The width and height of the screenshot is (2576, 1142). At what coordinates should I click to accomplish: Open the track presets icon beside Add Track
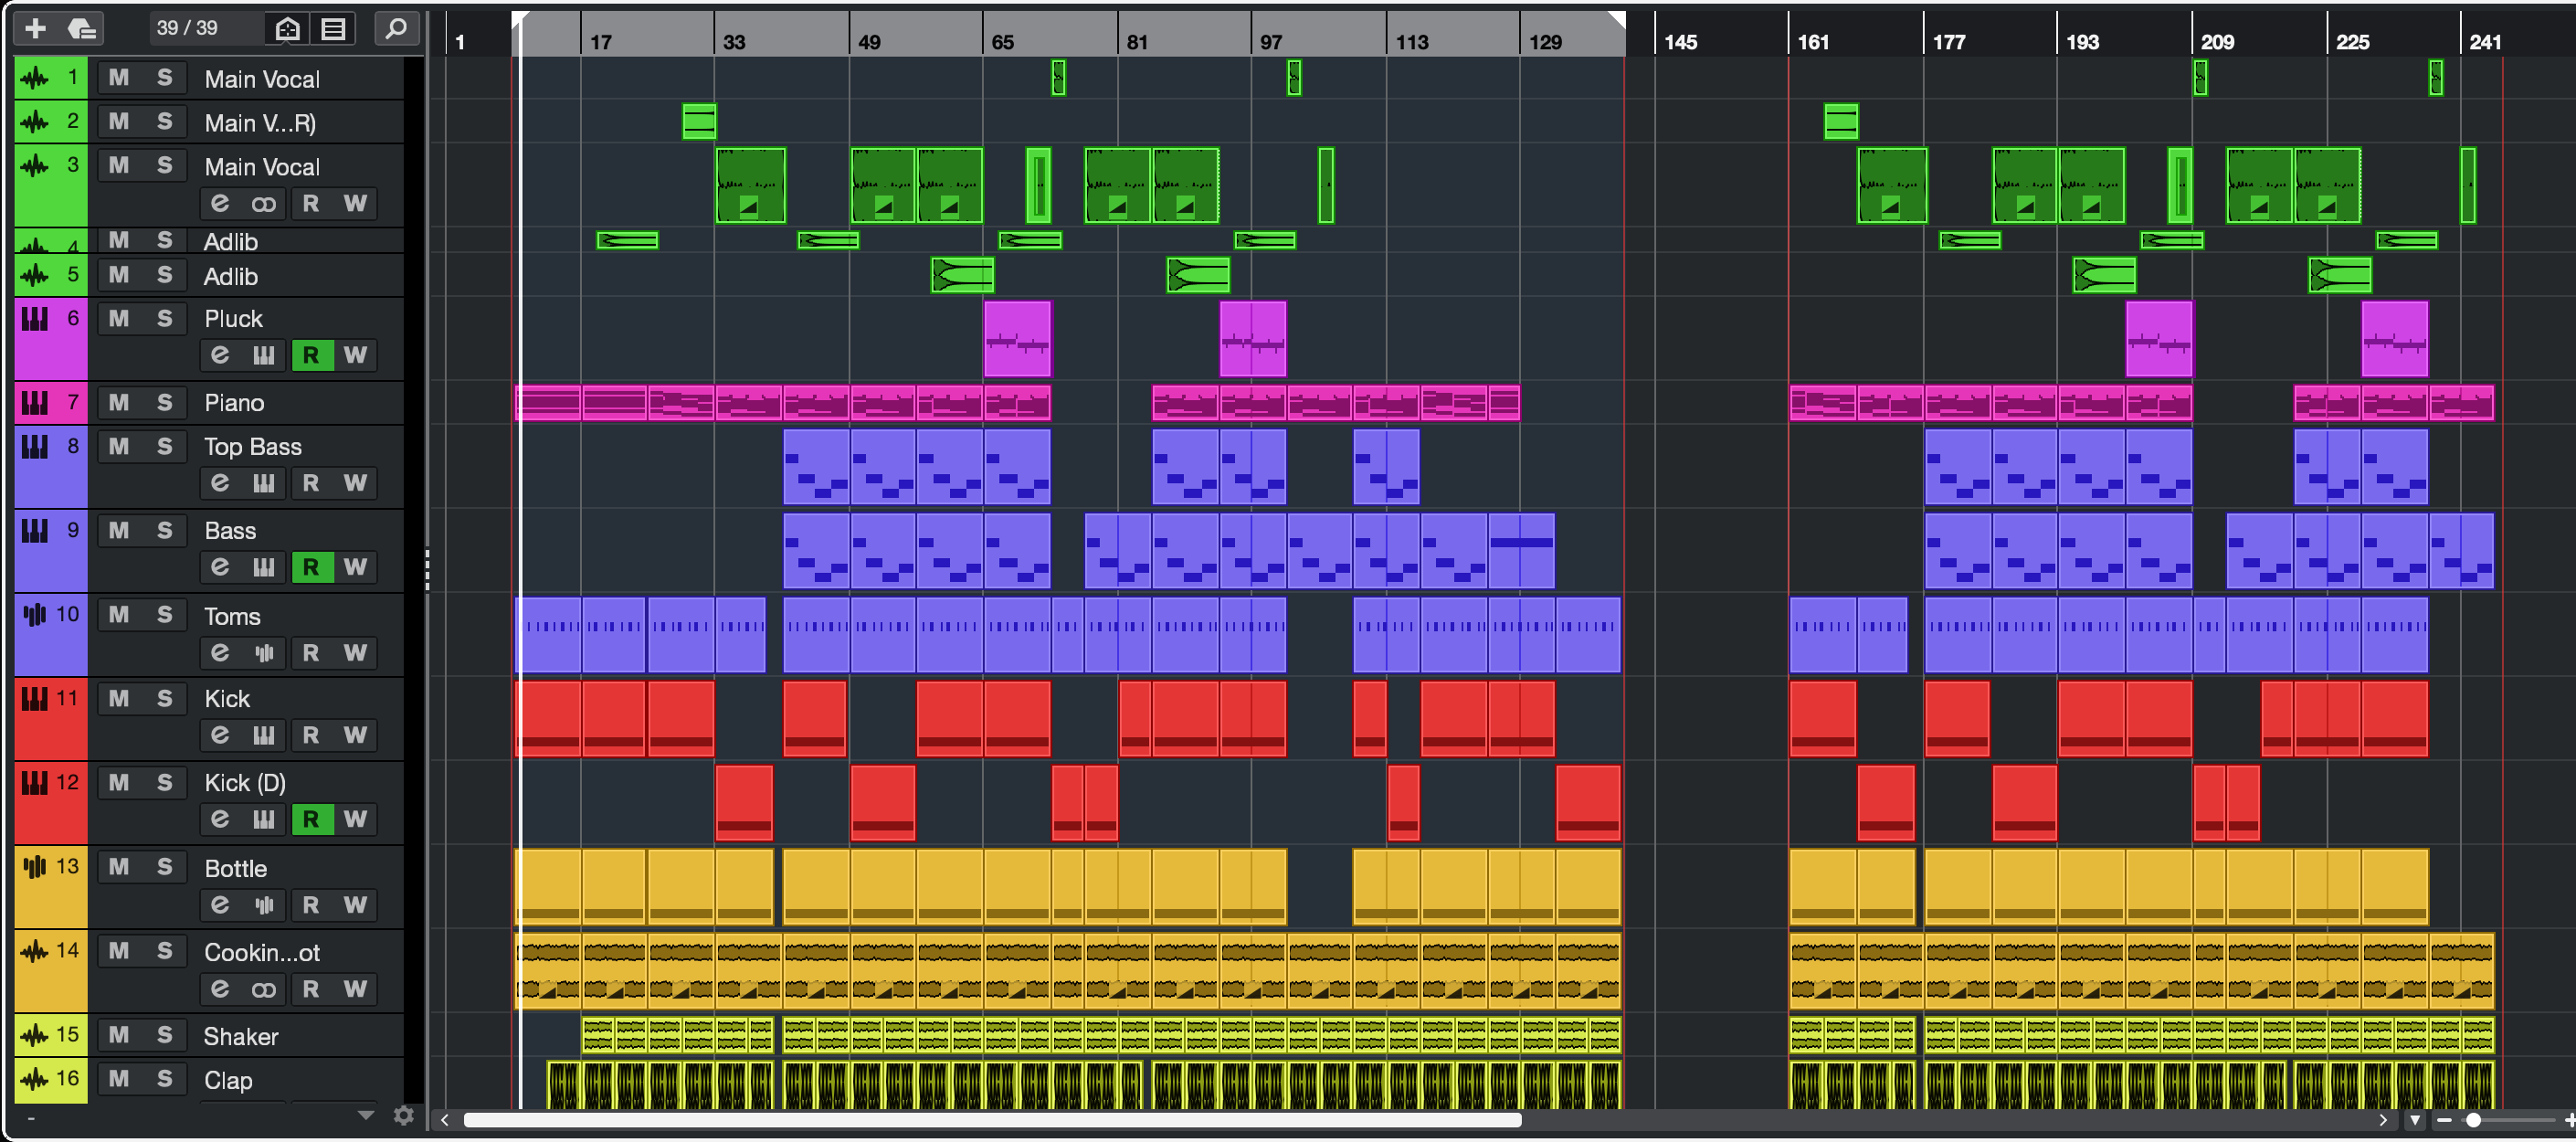coord(81,28)
